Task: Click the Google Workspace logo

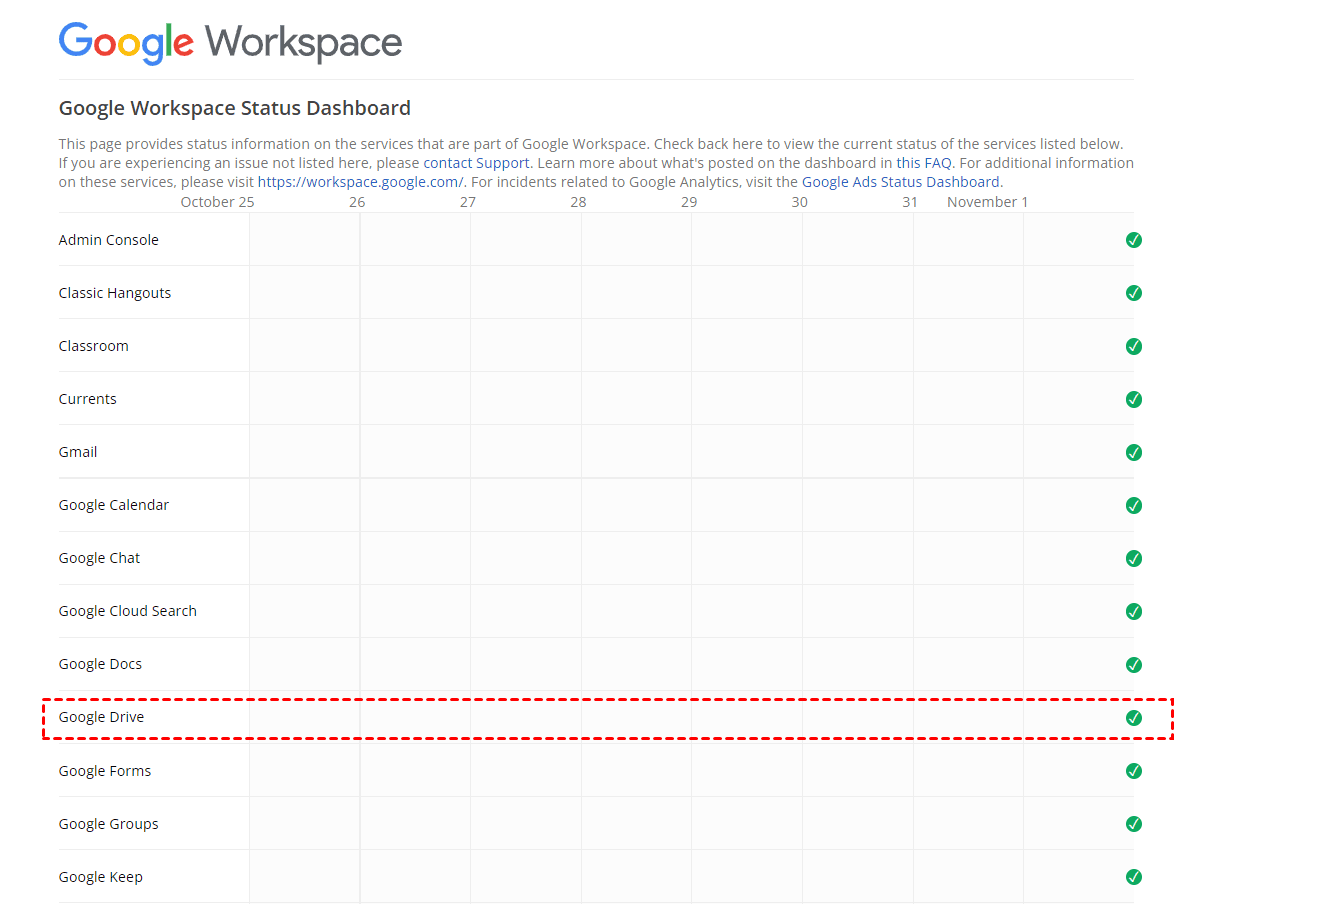Action: 230,43
